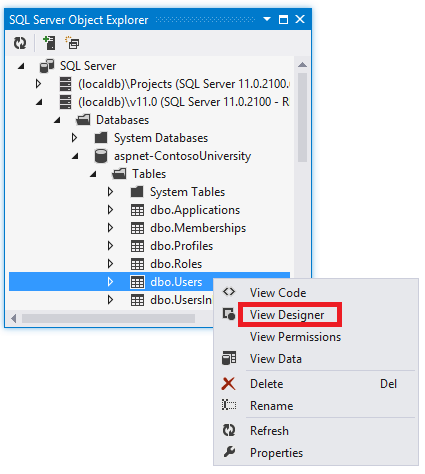Image resolution: width=425 pixels, height=474 pixels.
Task: Click the vertical scrollbar up arrow
Action: point(302,65)
